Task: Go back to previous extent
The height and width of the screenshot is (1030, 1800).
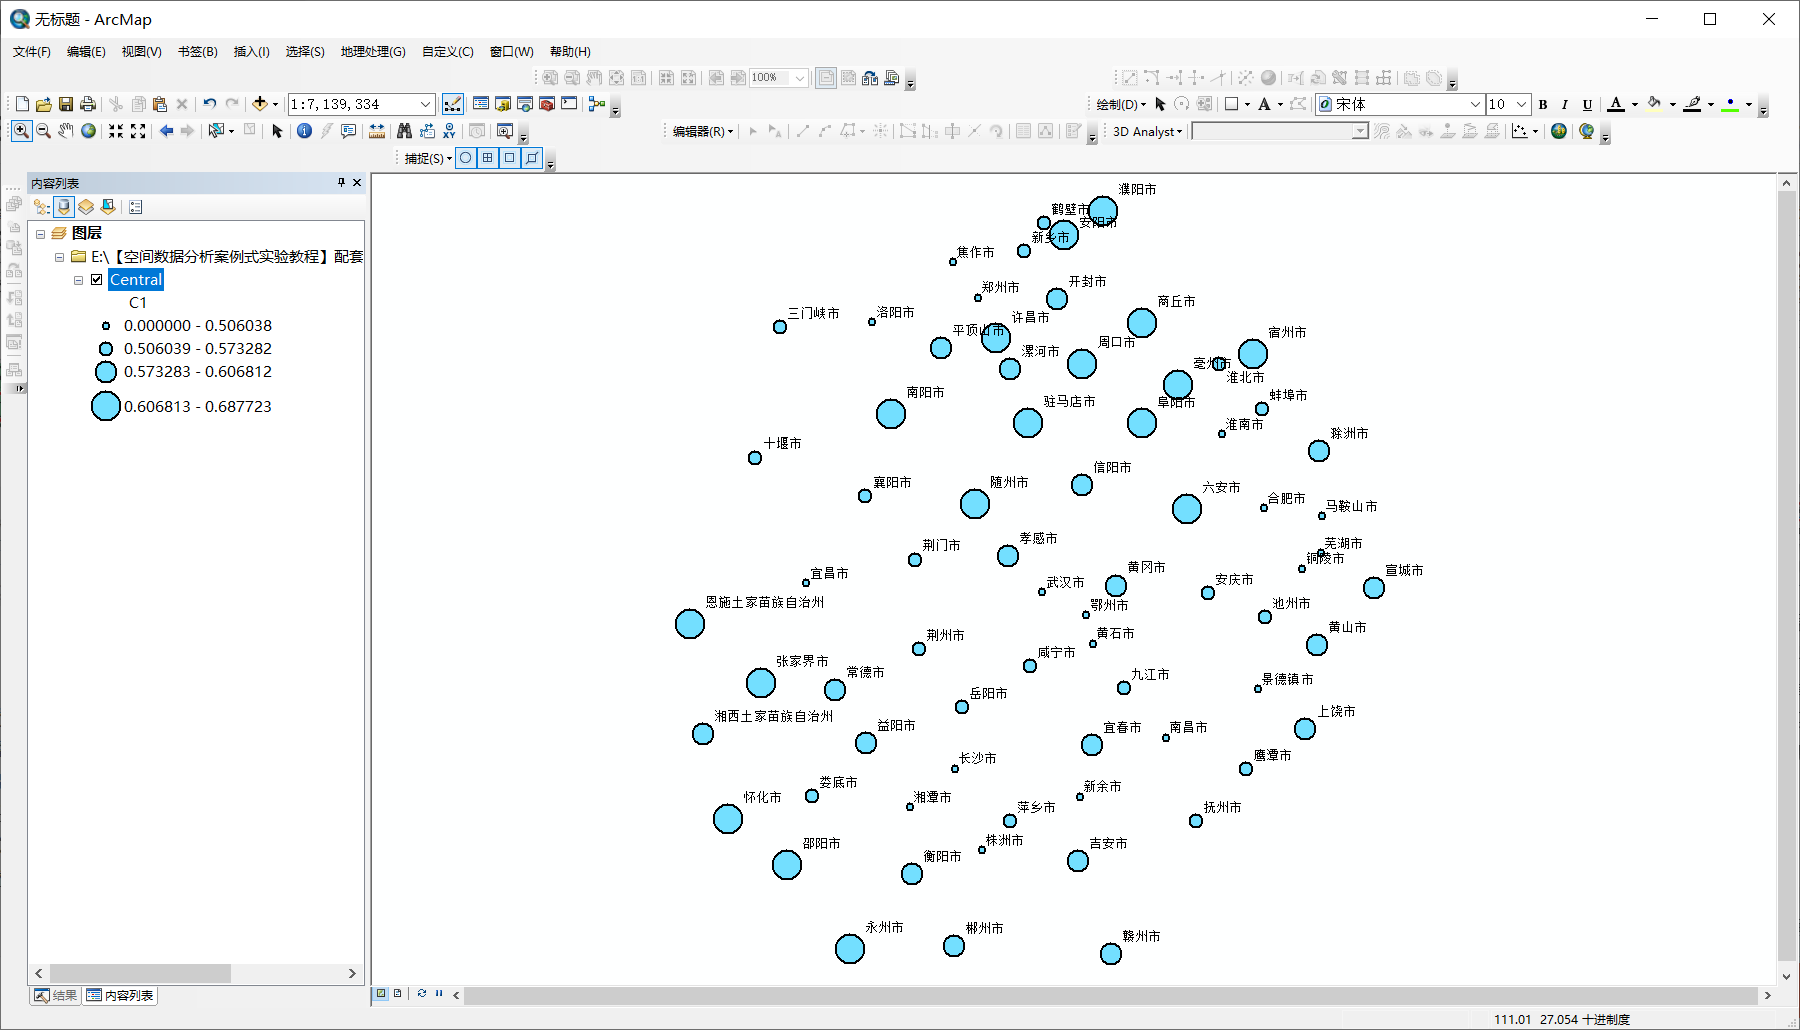Action: (x=166, y=131)
